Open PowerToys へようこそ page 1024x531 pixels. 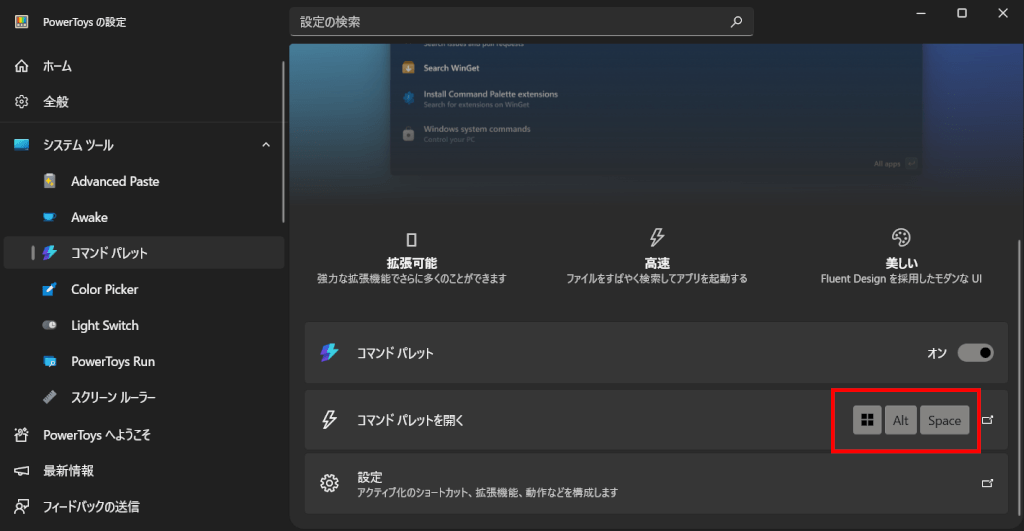96,435
